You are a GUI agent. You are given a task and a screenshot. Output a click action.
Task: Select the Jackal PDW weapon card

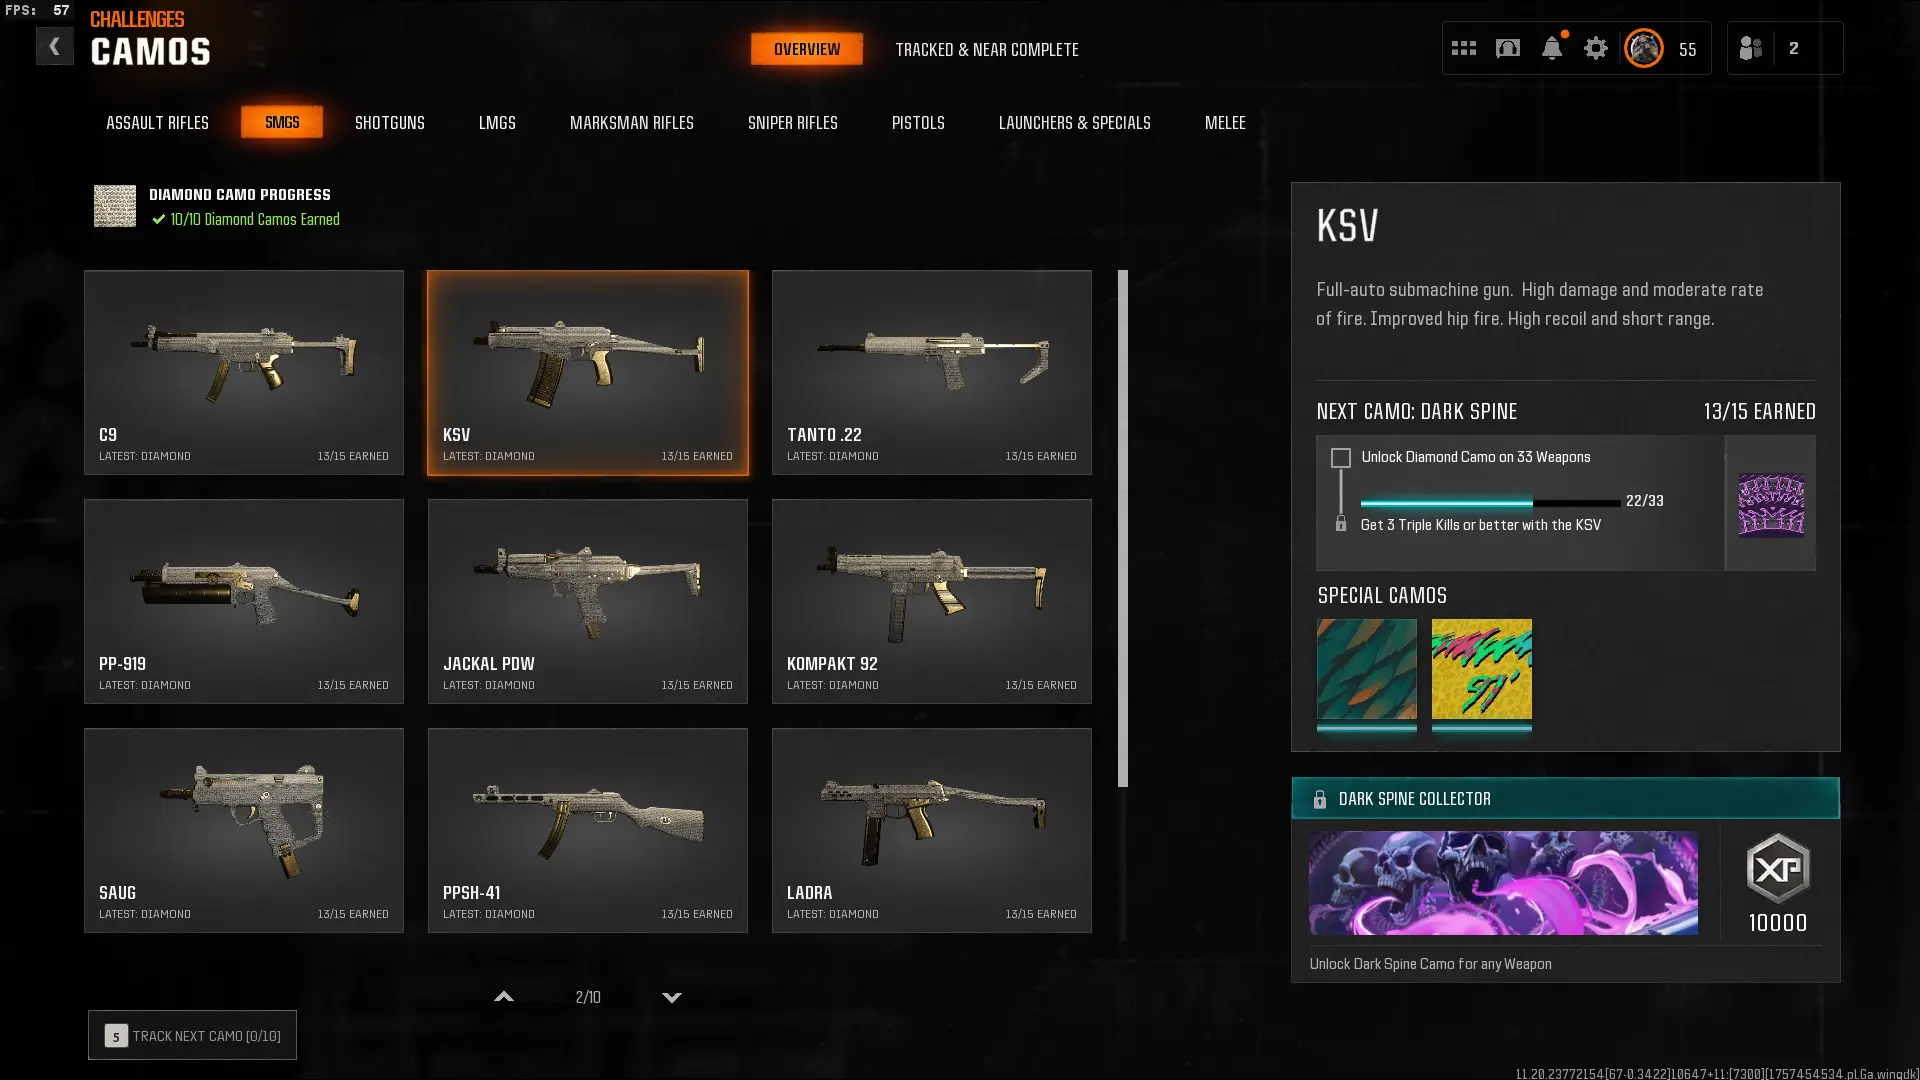588,601
